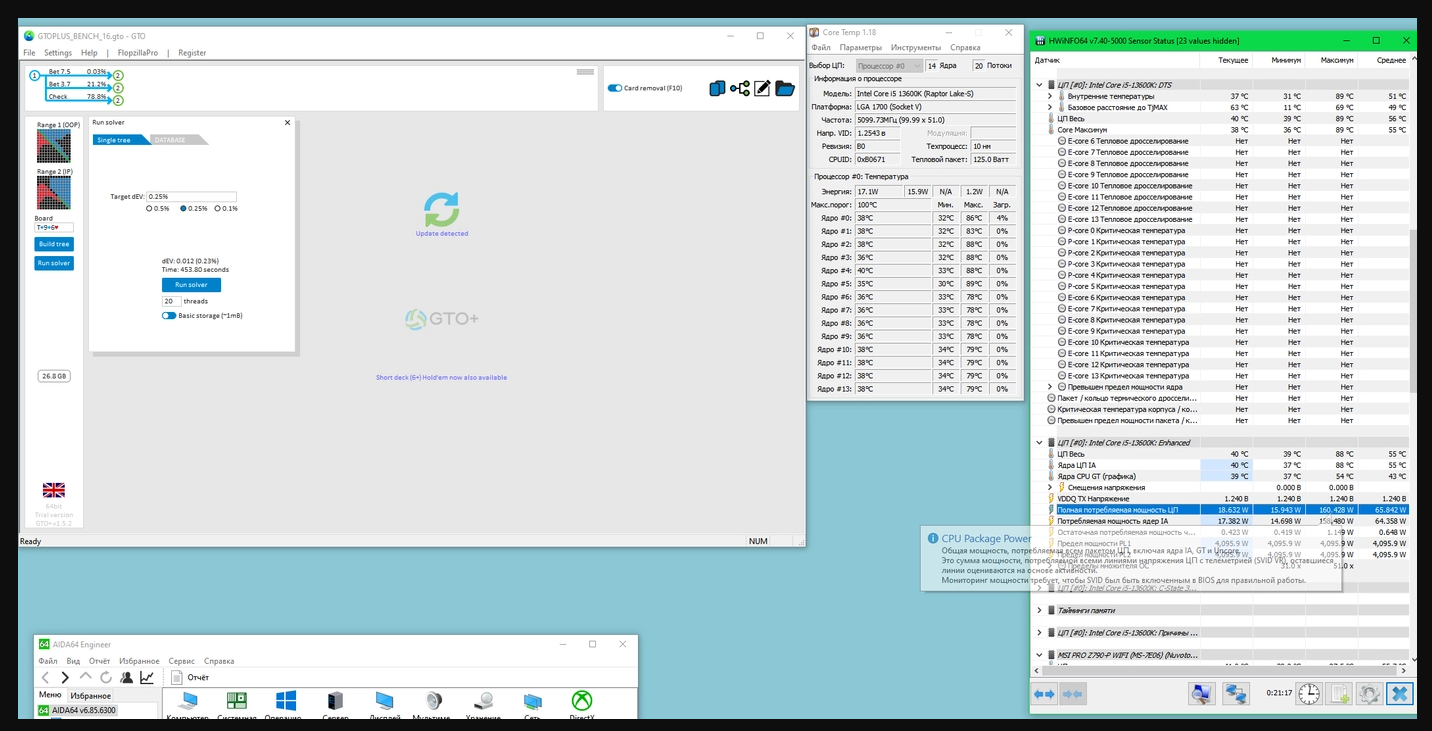This screenshot has height=731, width=1432.
Task: Open the DirectX category icon in AIDA64
Action: click(x=582, y=702)
